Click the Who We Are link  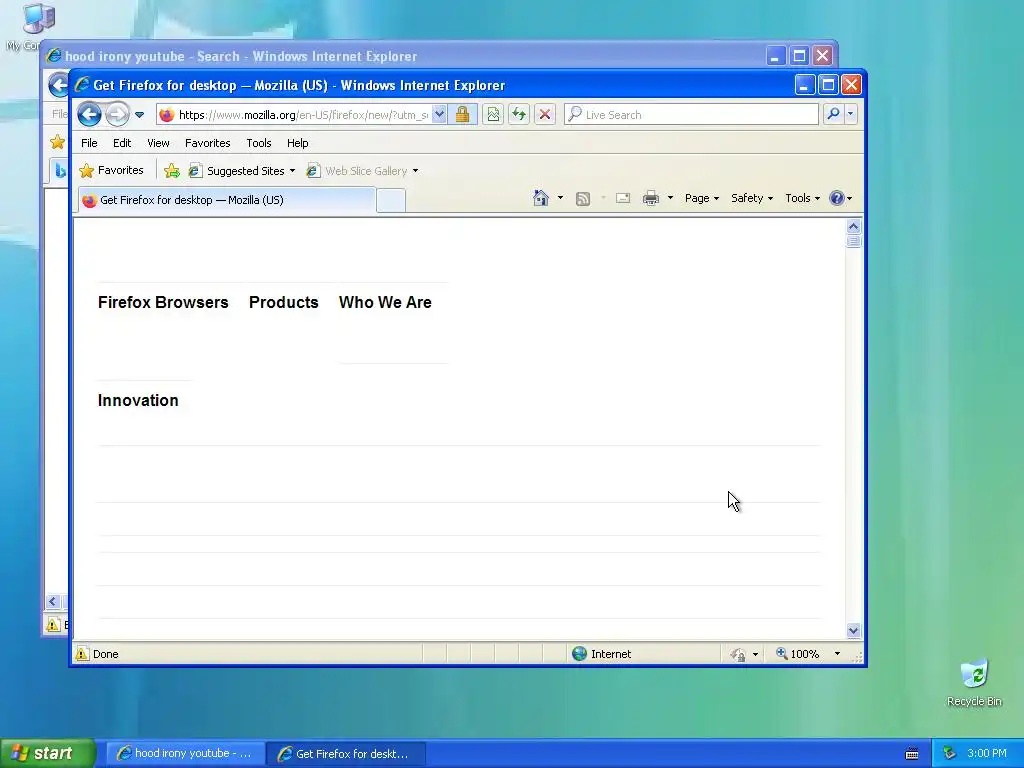pyautogui.click(x=385, y=302)
